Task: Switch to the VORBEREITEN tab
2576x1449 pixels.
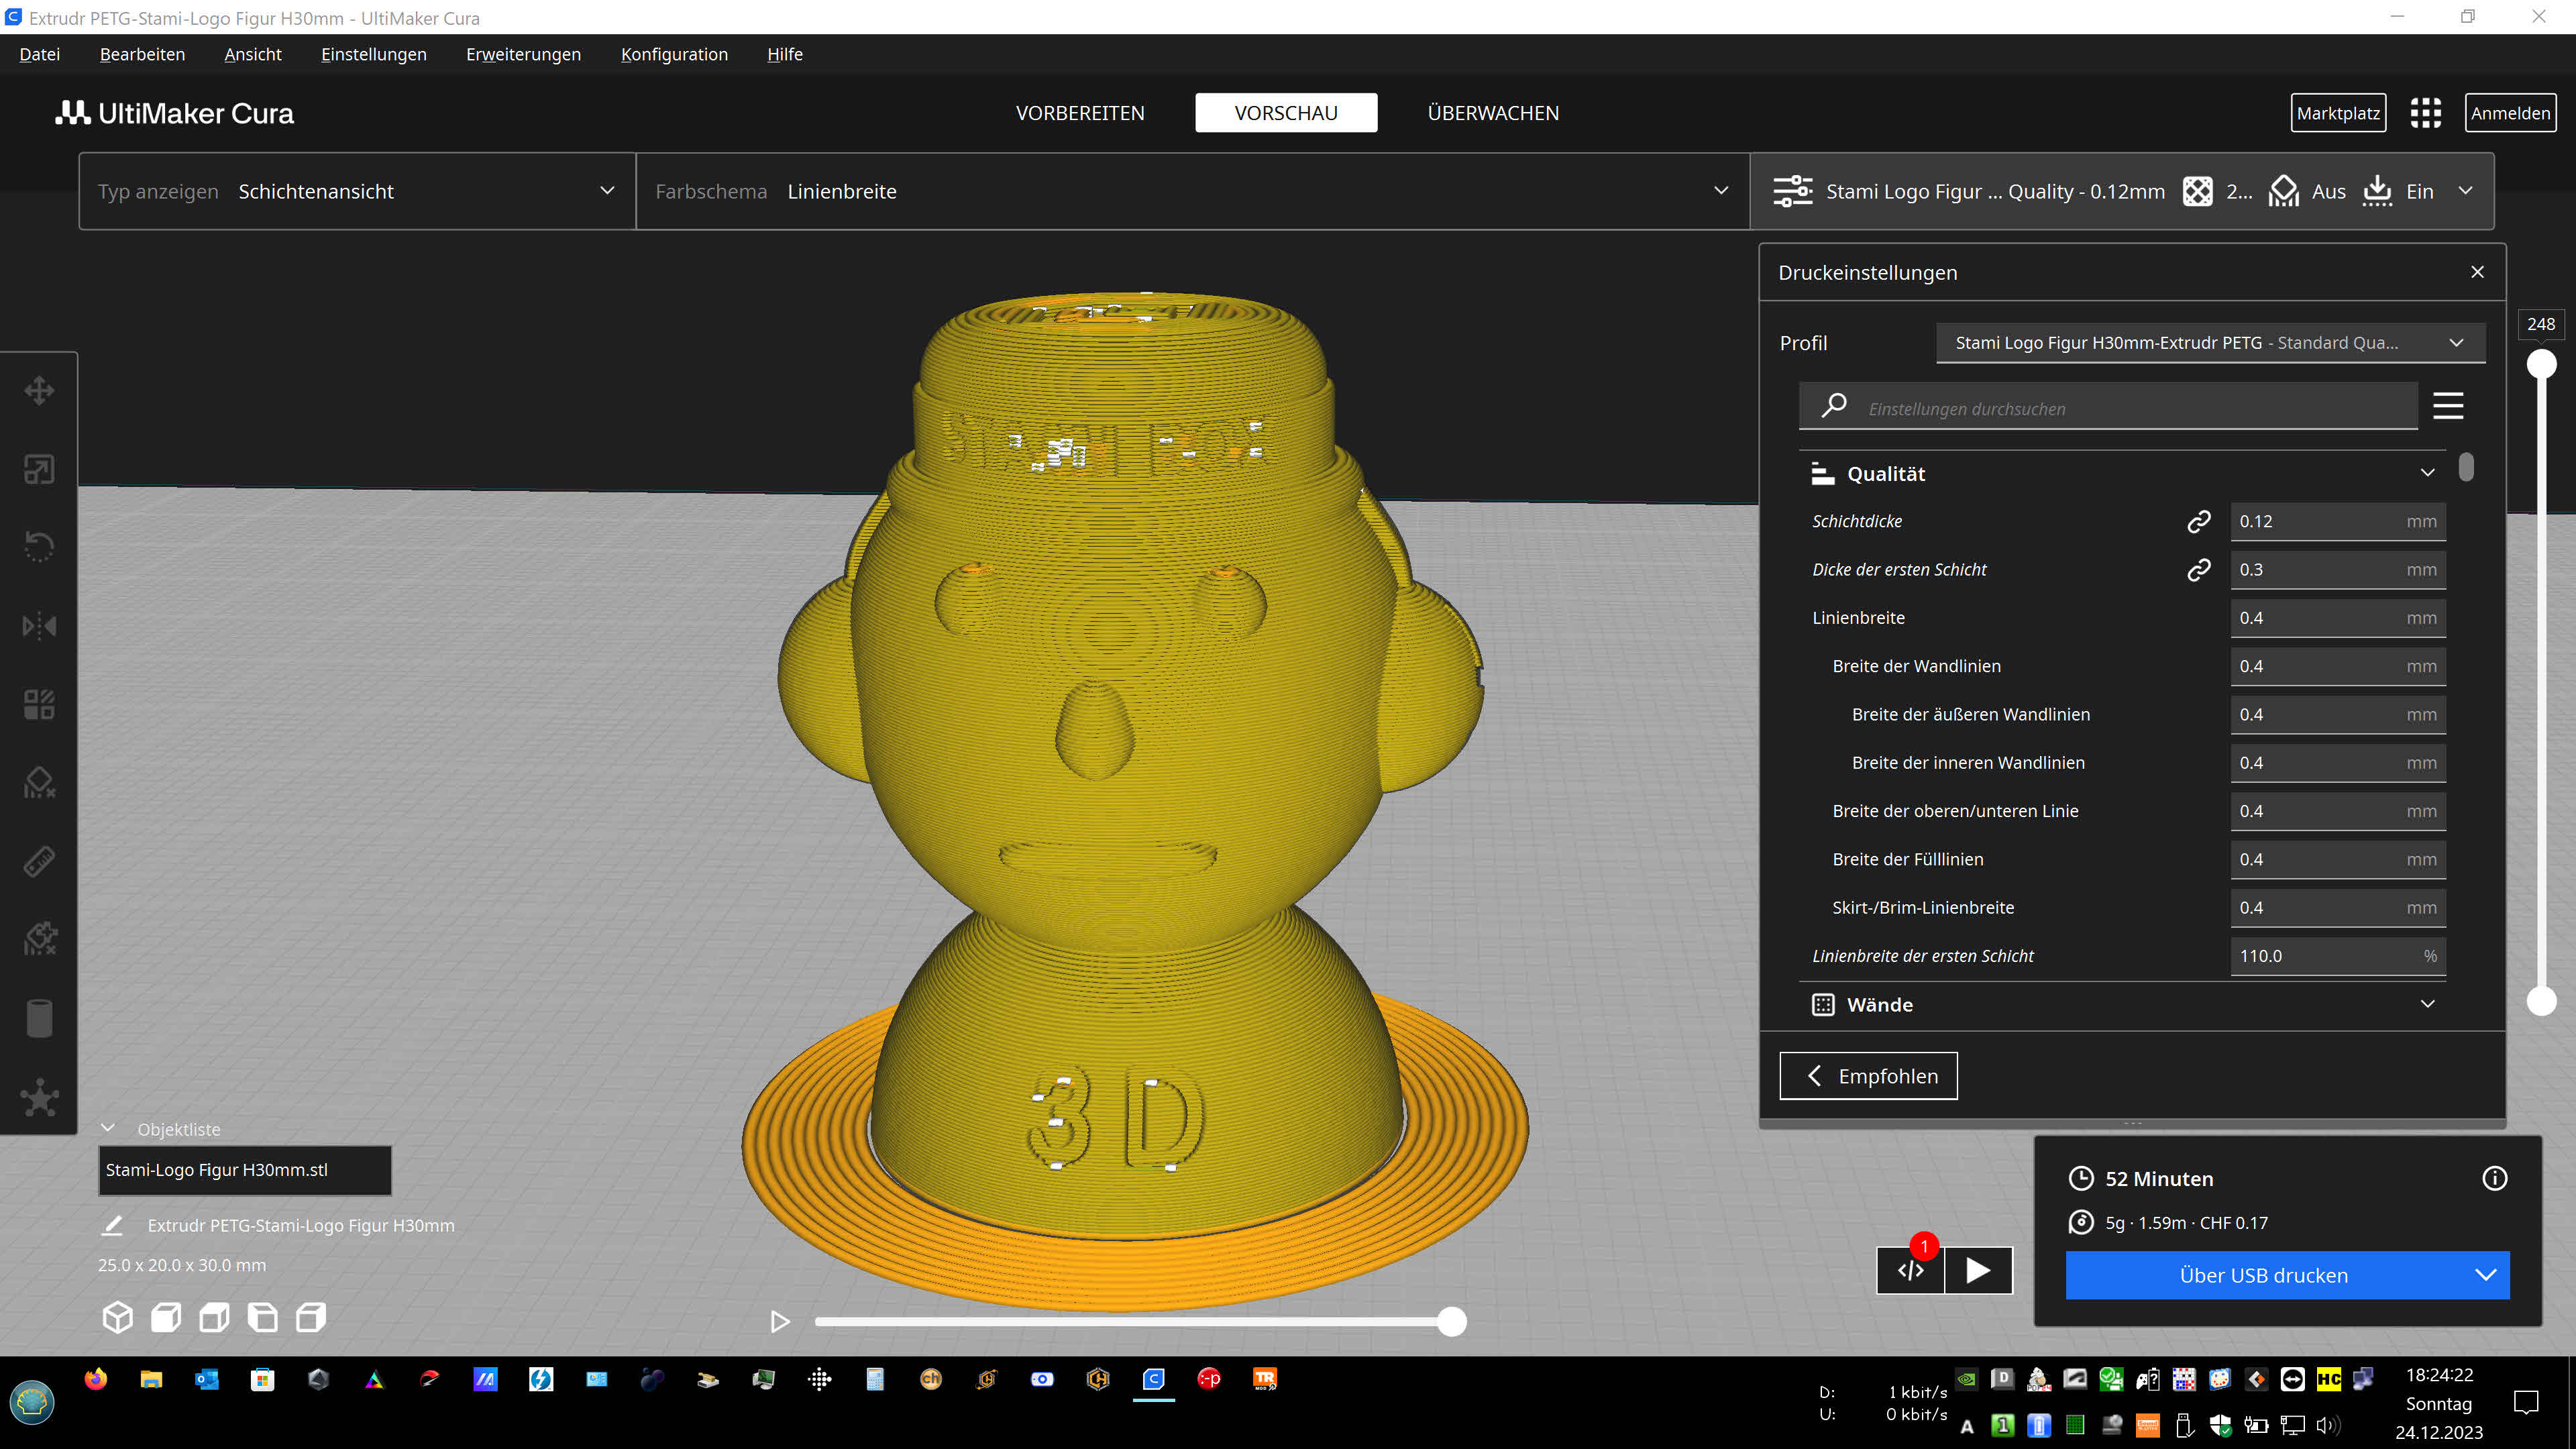Action: (1080, 112)
